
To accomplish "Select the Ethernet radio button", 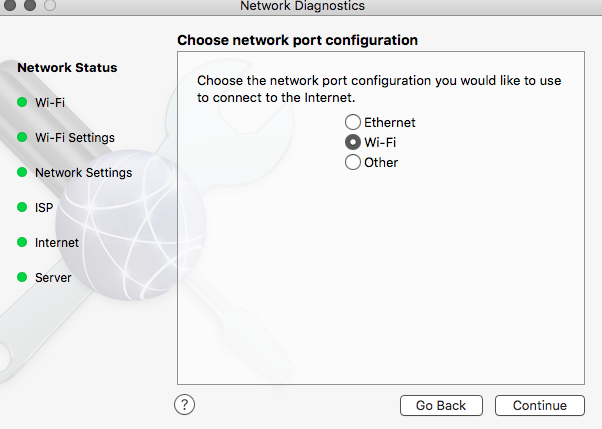I will click(353, 123).
